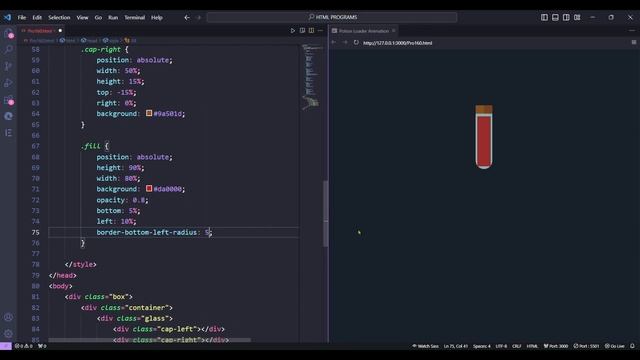Click the red test tube in preview
This screenshot has height=360, width=640.
(484, 137)
